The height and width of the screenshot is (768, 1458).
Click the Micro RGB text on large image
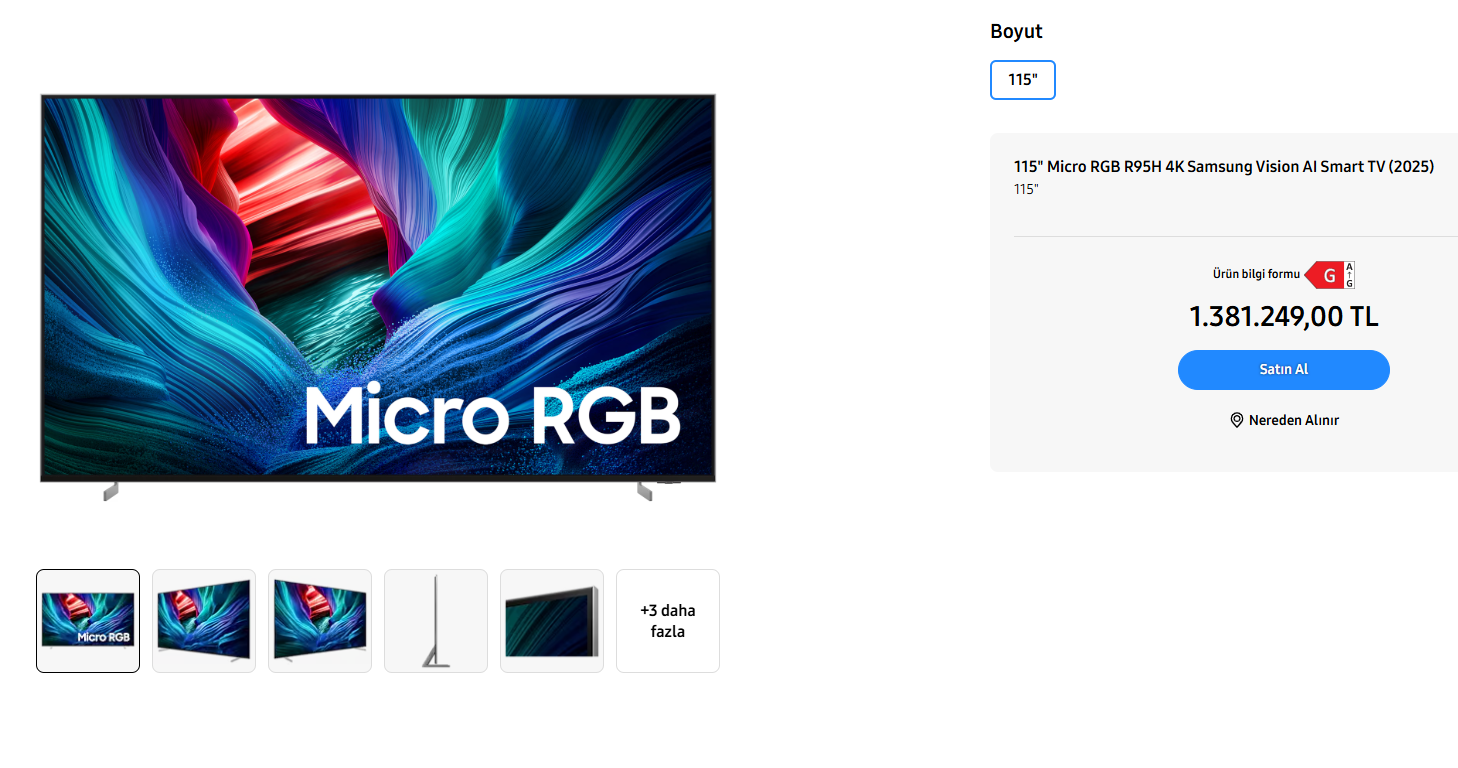point(492,413)
